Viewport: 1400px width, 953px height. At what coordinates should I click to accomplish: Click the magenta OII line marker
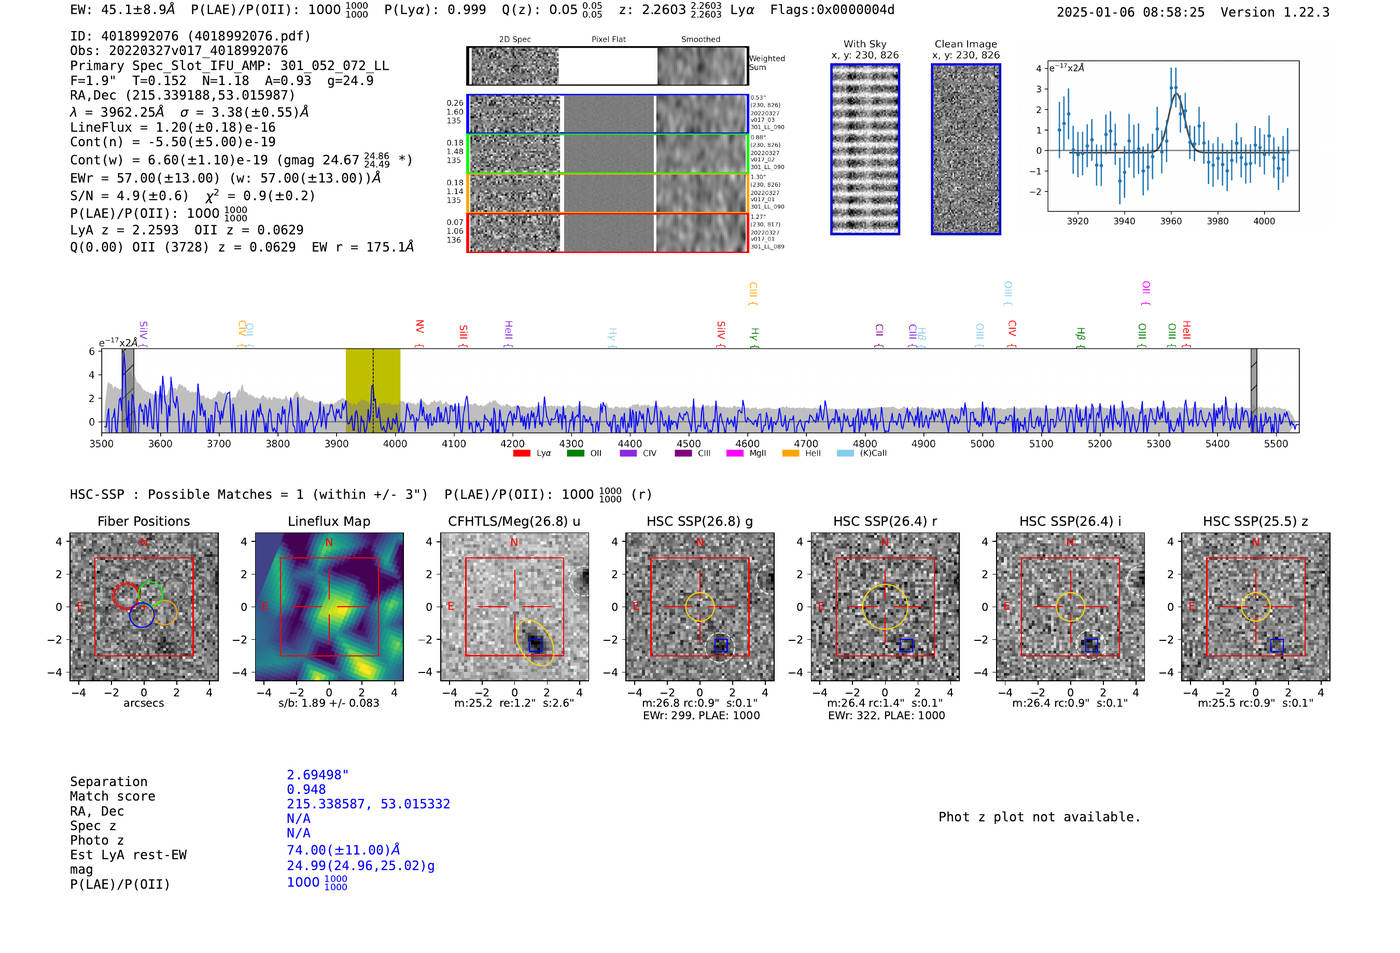[1146, 294]
